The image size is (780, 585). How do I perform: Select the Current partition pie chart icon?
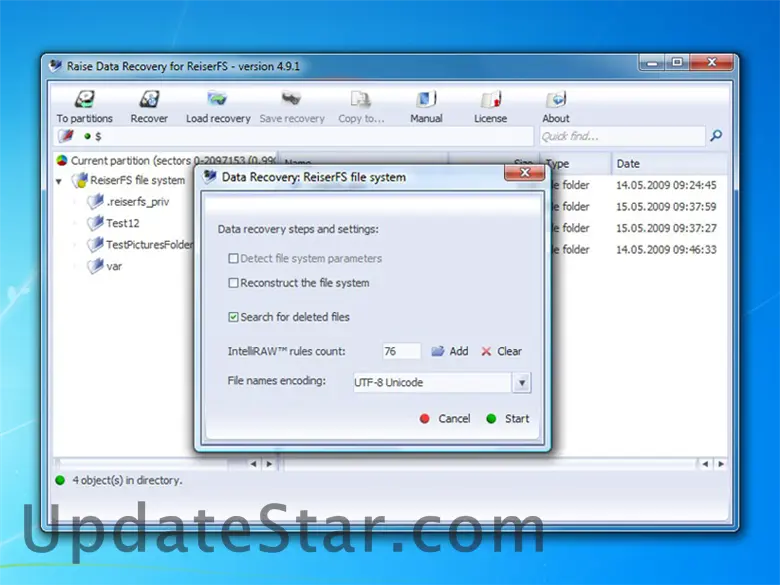(62, 160)
